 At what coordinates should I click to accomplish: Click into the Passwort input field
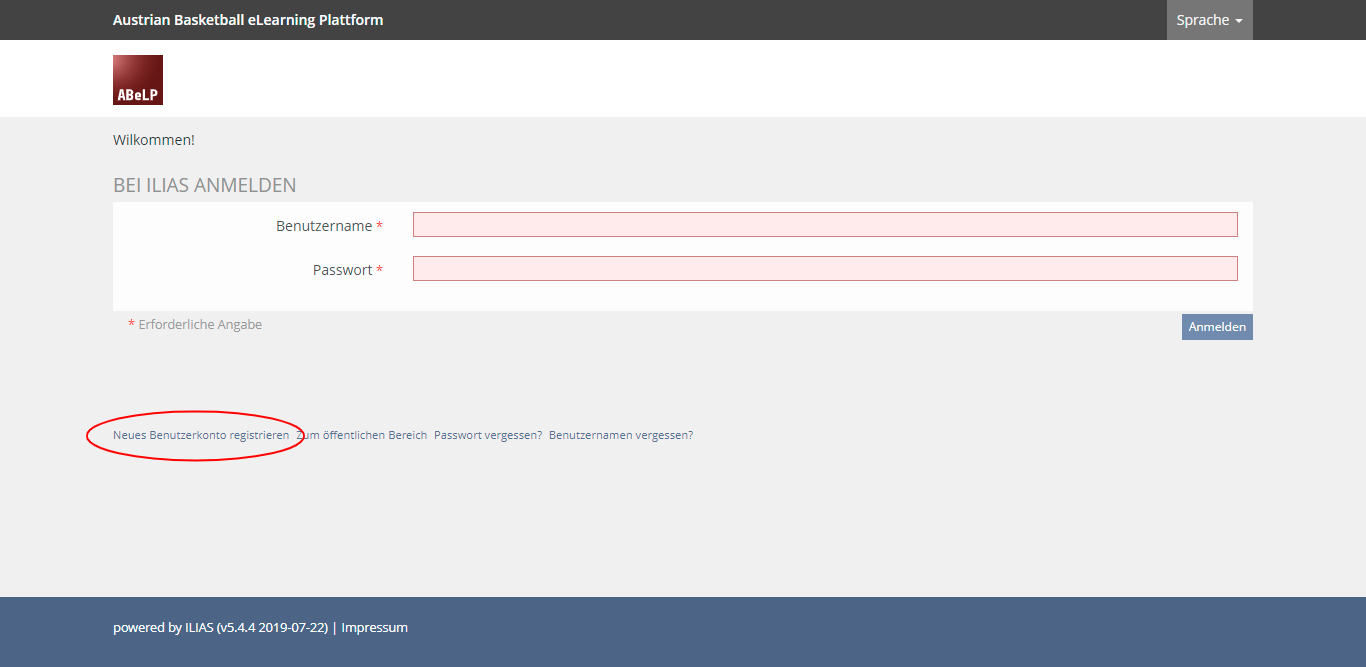825,269
